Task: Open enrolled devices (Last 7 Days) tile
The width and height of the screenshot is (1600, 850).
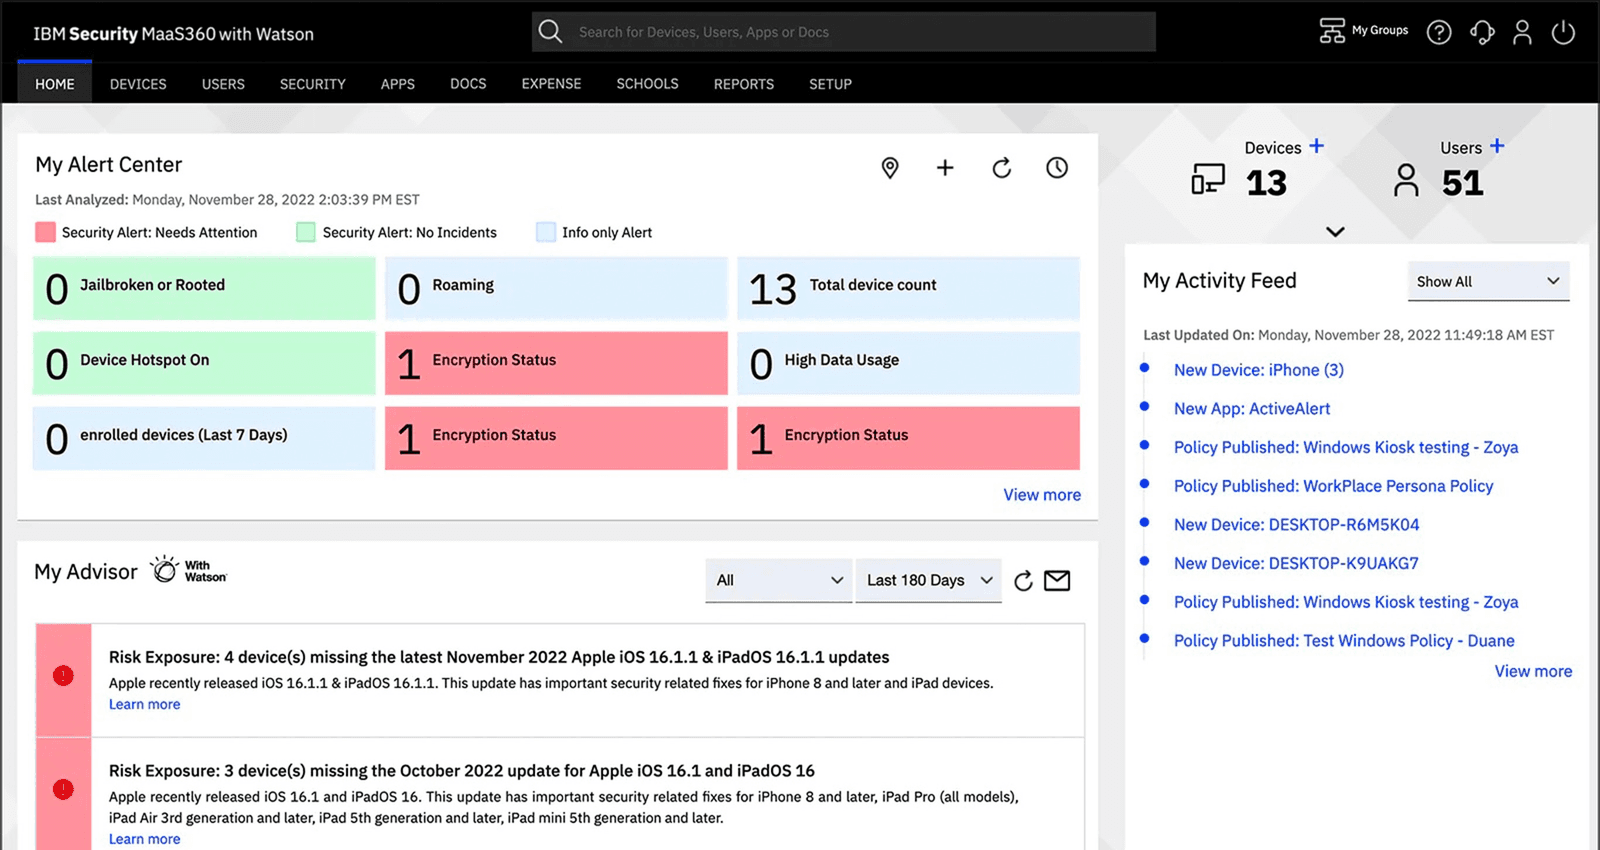Action: click(204, 438)
